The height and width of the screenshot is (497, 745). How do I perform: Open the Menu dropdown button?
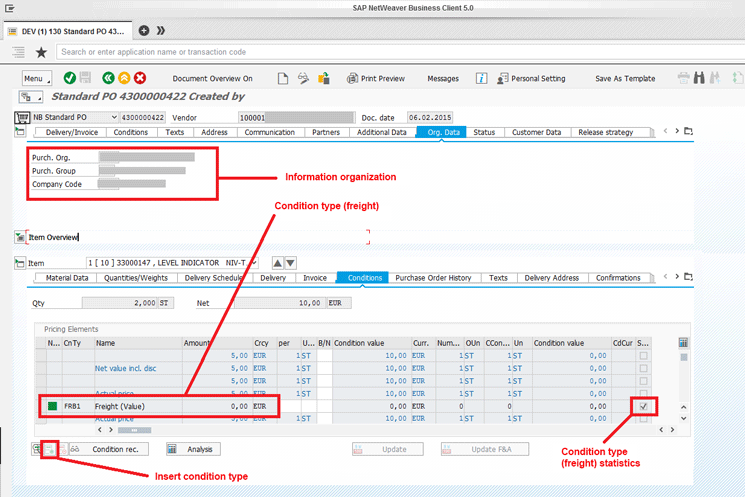36,78
